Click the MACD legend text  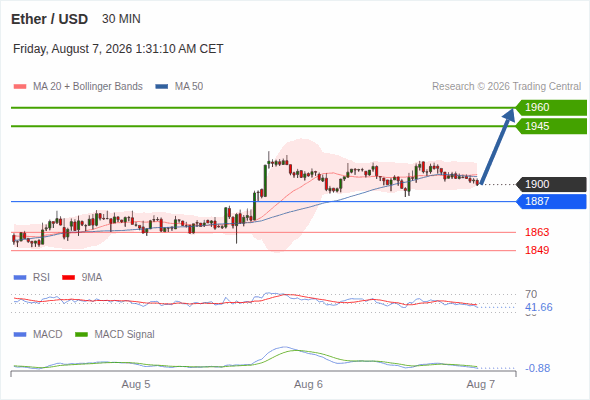pyautogui.click(x=48, y=334)
